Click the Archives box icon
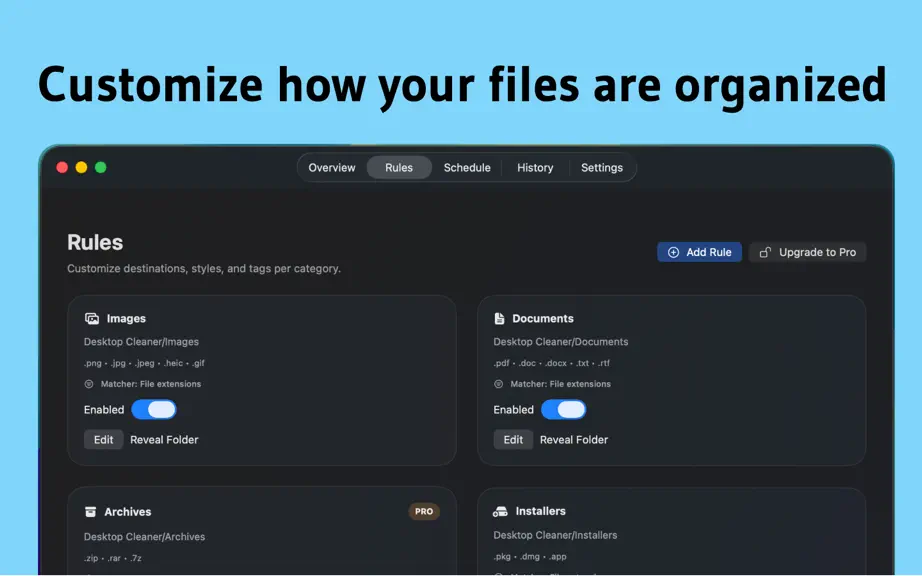Screen dimensions: 922x576 91,512
